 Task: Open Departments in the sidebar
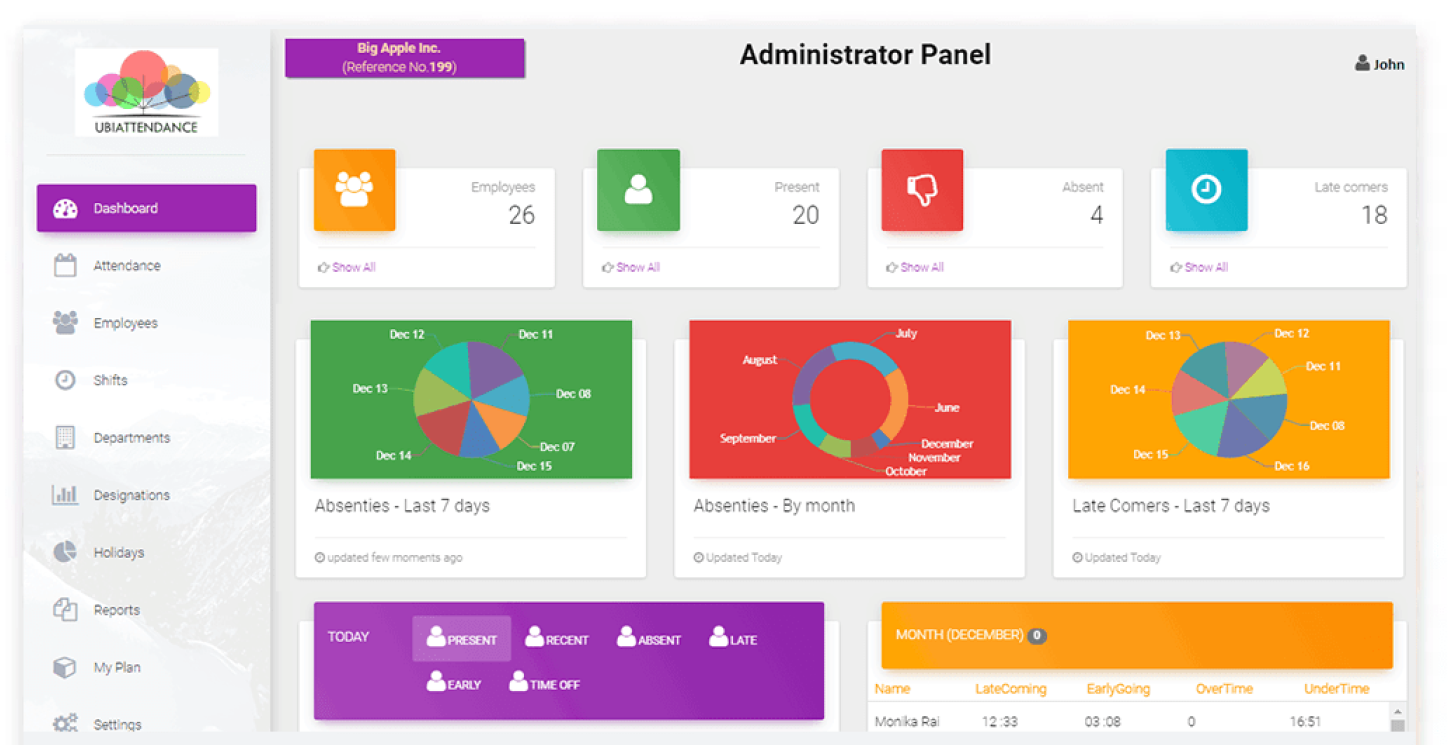pos(132,438)
